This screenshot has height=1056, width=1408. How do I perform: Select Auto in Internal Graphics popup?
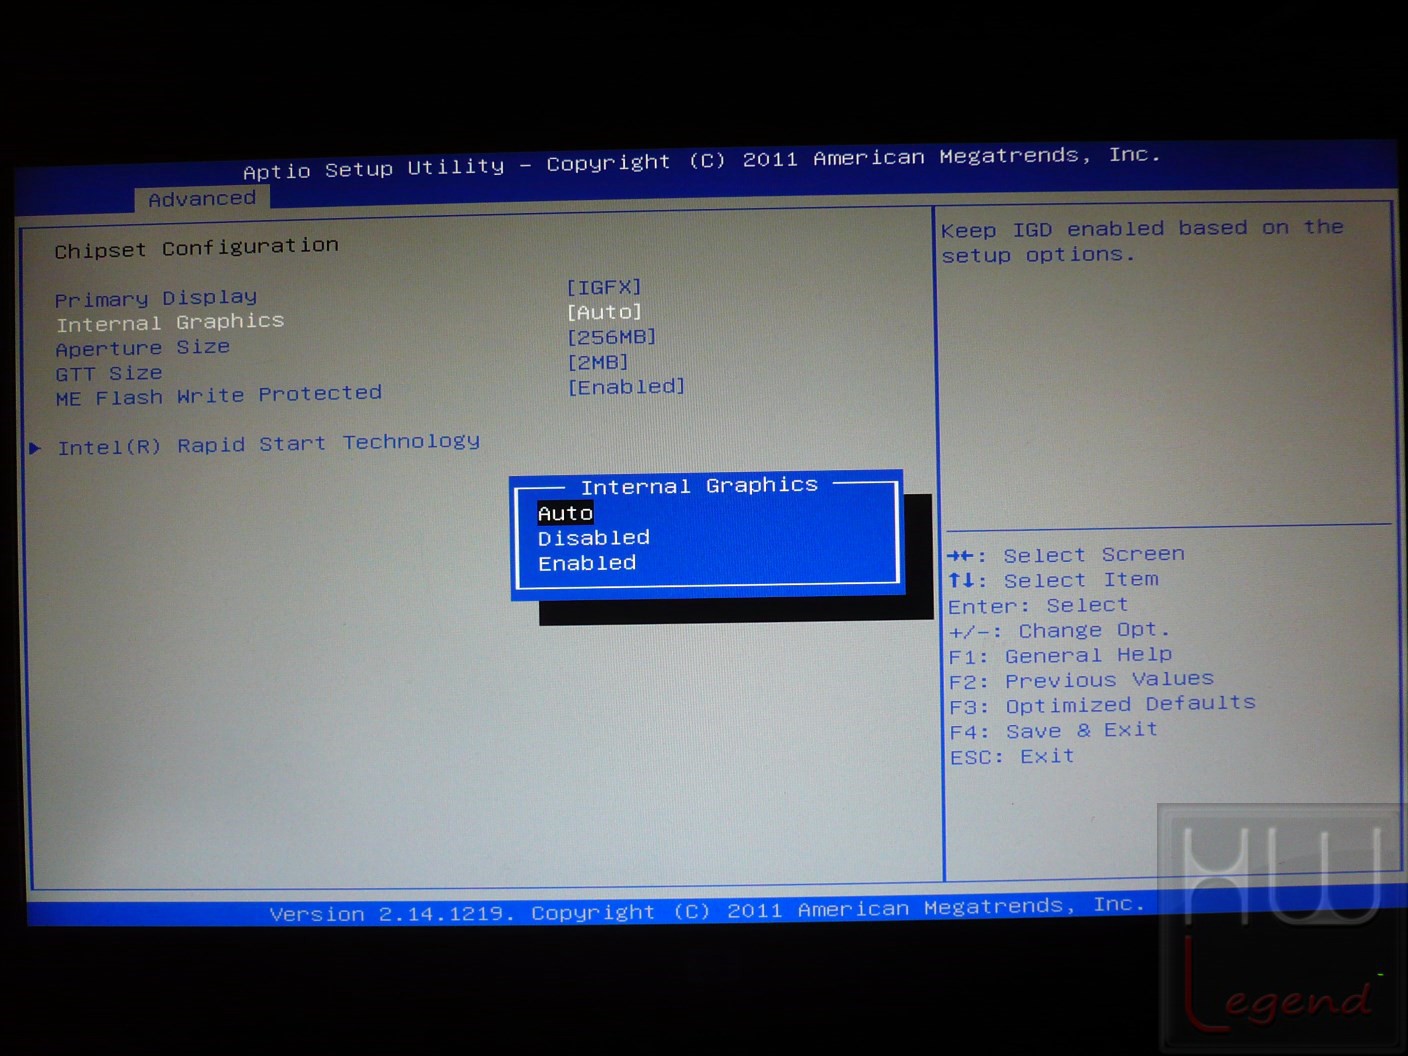coord(566,513)
